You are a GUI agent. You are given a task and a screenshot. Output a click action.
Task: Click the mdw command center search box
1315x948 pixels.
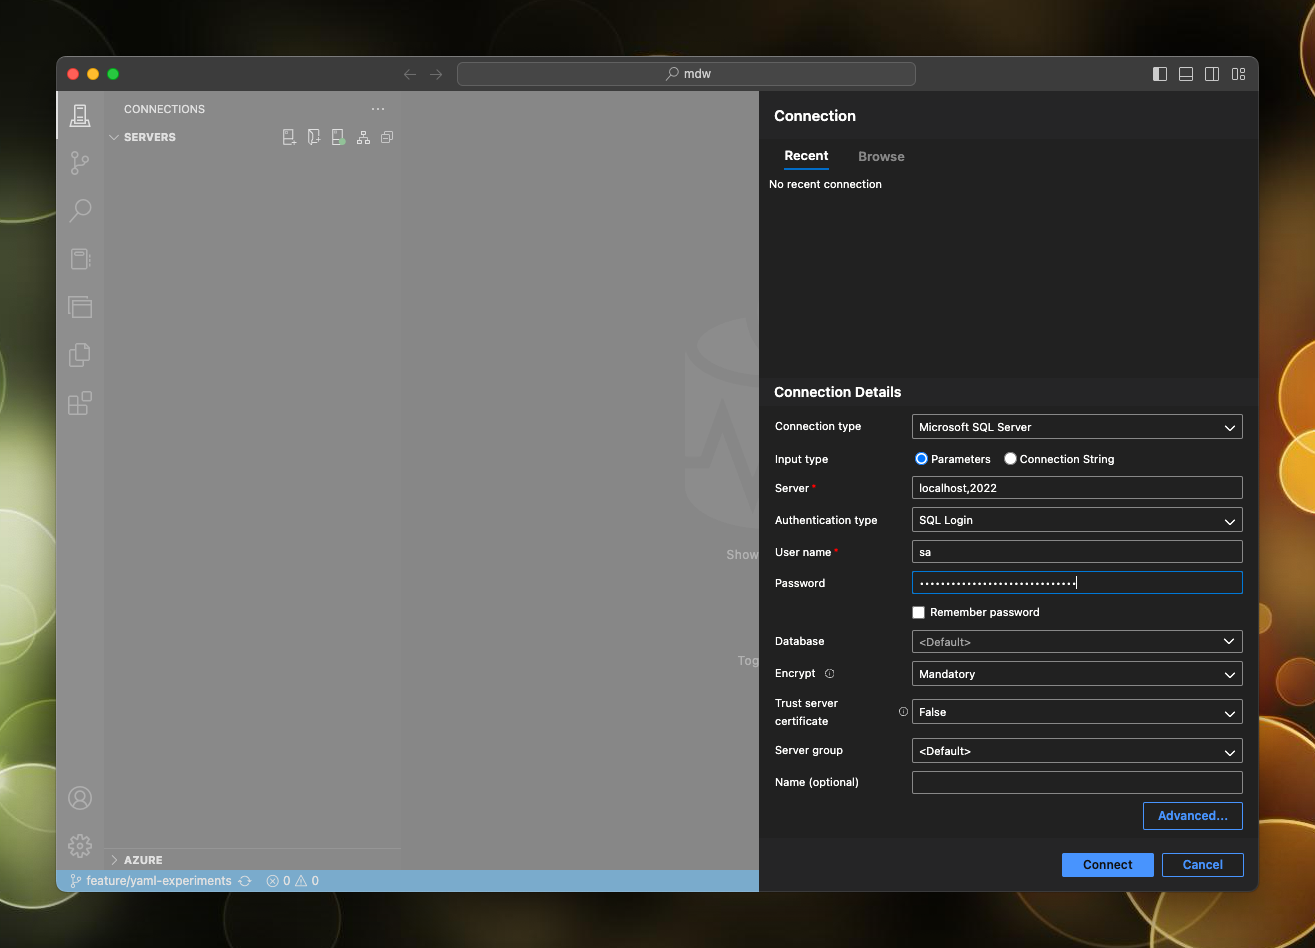(x=686, y=74)
